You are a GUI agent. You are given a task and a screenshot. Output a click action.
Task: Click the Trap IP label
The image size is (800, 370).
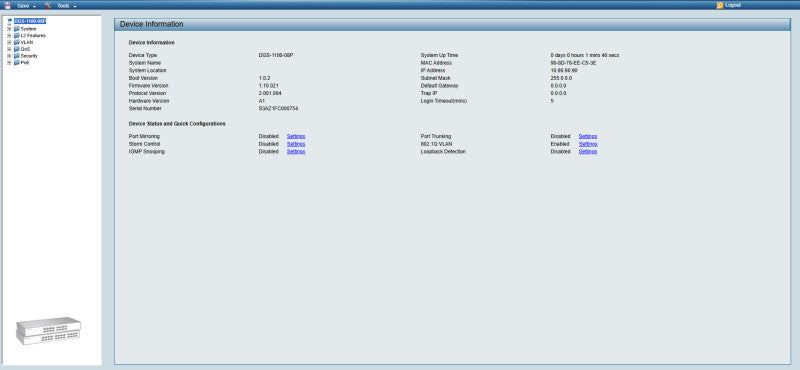pos(429,93)
